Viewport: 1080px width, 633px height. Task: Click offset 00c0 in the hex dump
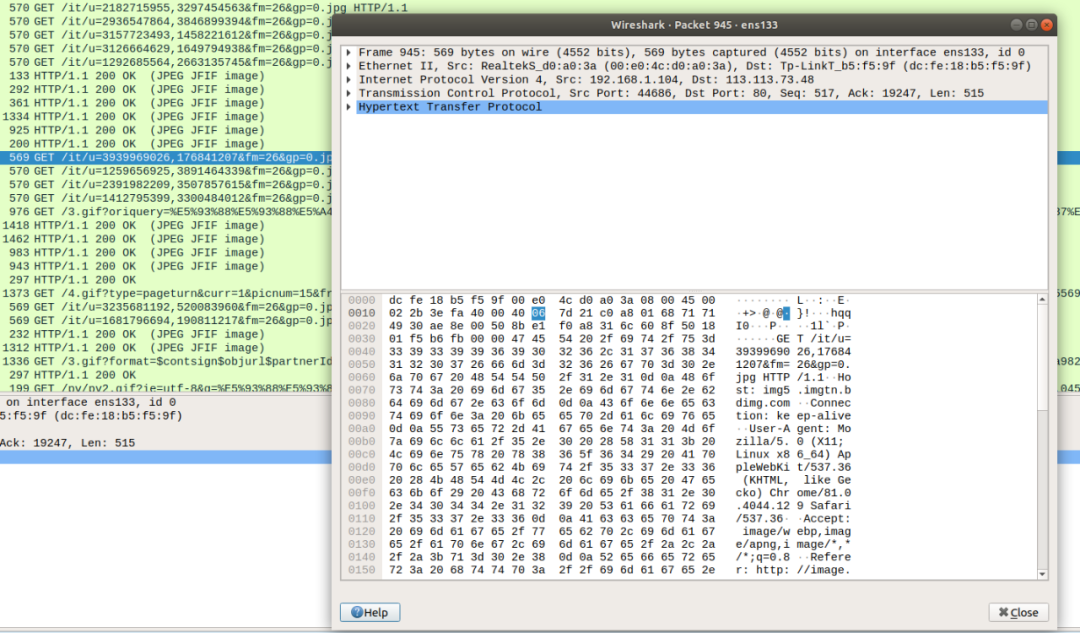[362, 455]
